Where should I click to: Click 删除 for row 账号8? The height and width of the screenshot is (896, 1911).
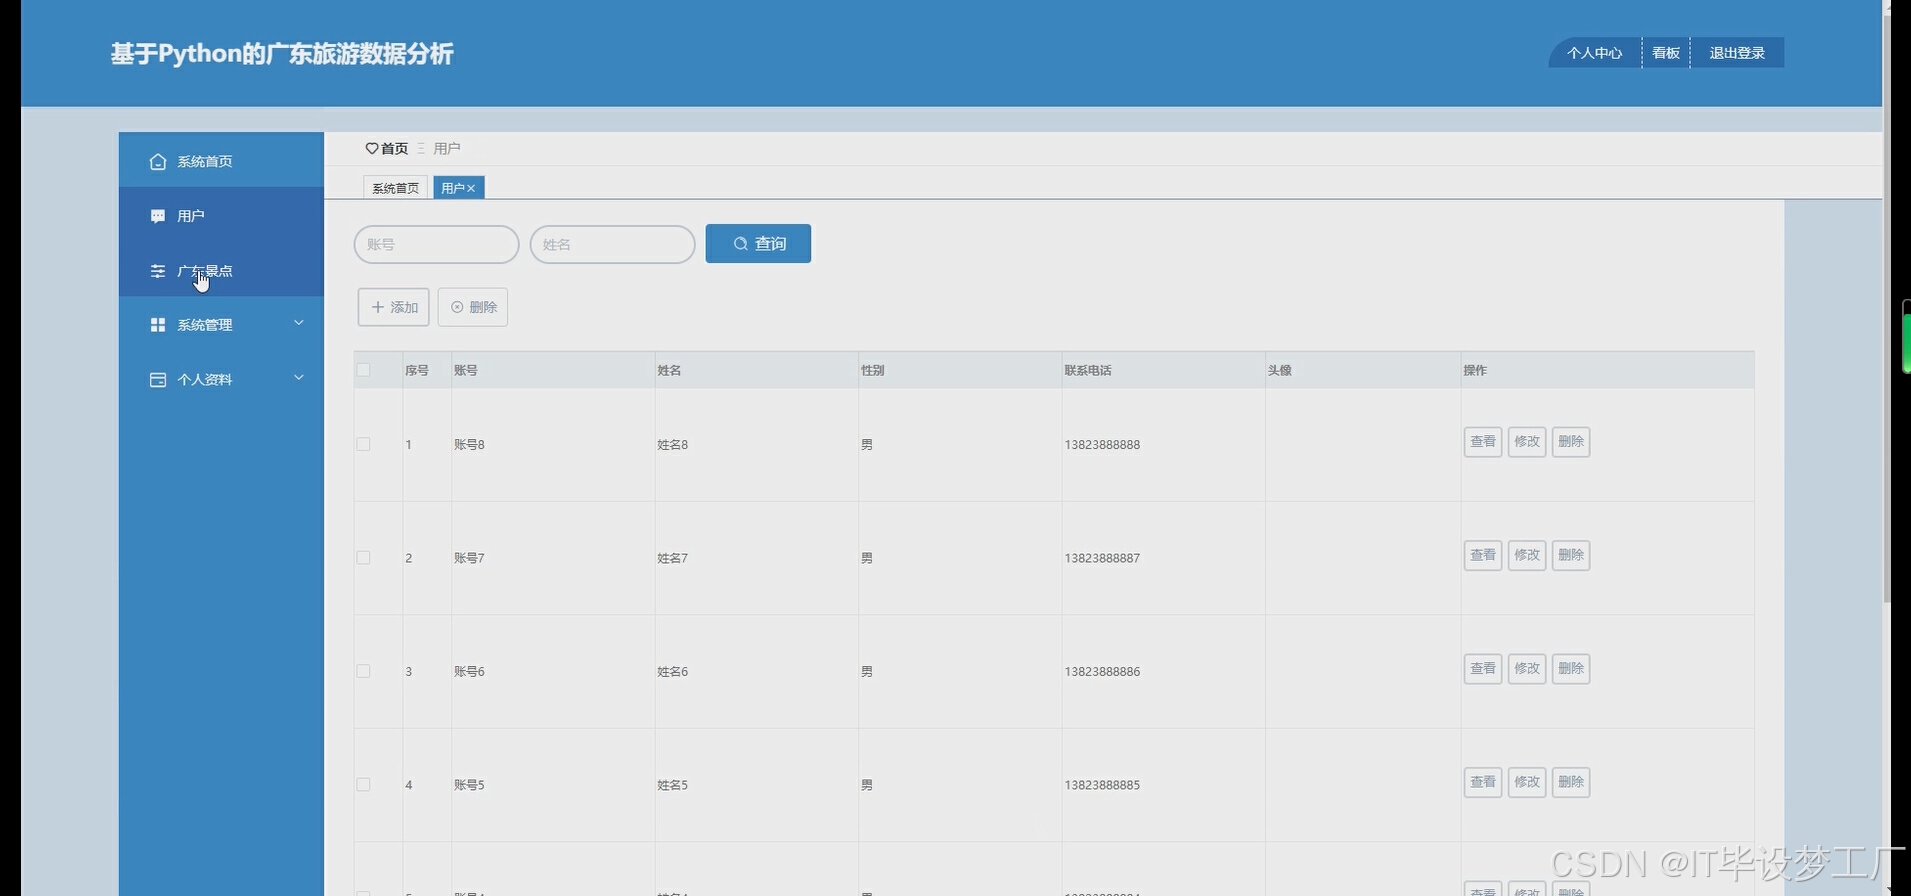point(1571,442)
